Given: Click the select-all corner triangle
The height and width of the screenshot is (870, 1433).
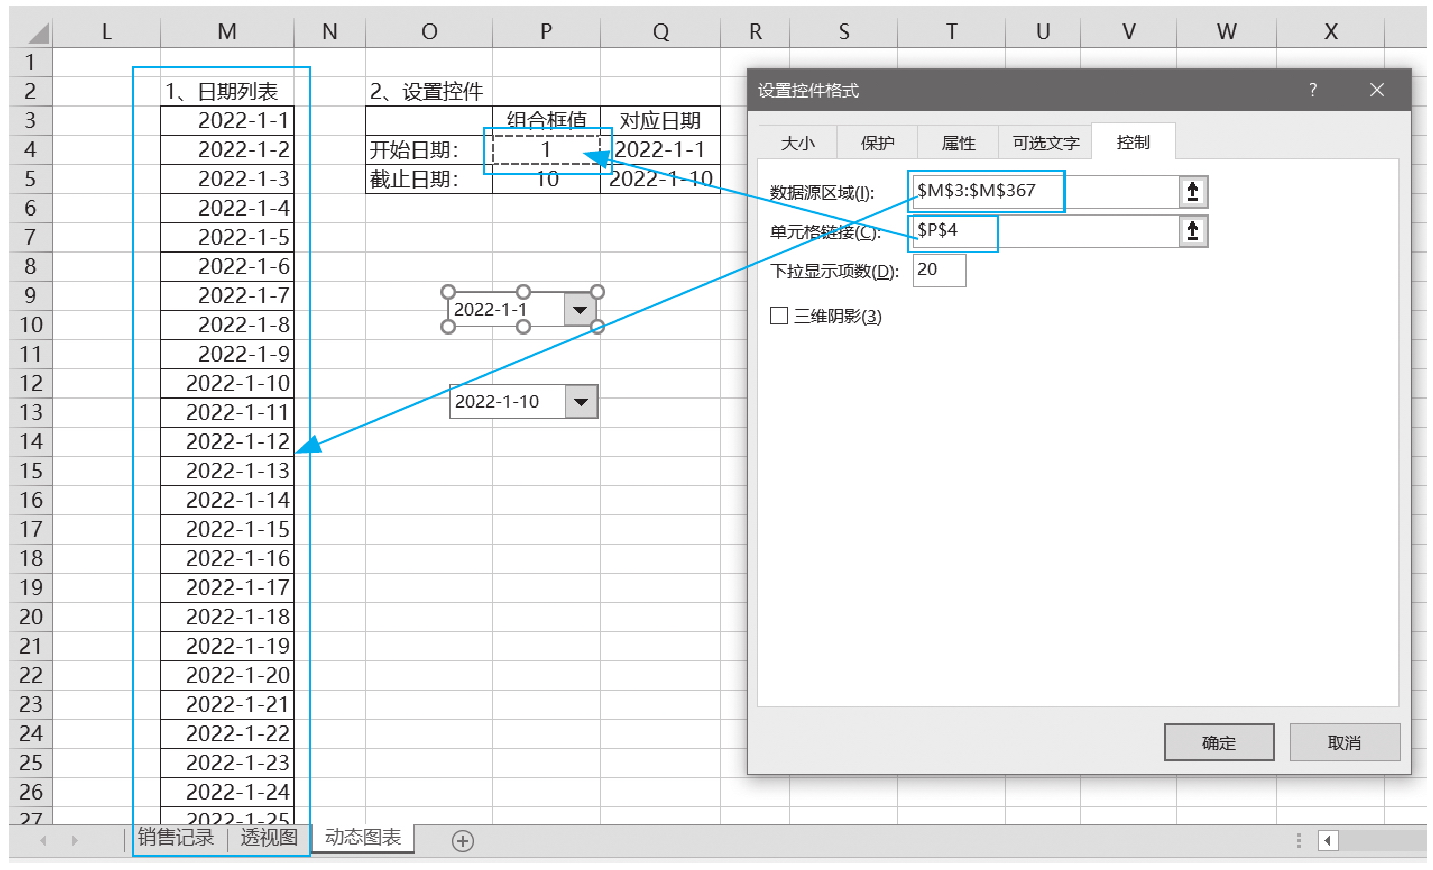Looking at the screenshot, I should point(36,33).
